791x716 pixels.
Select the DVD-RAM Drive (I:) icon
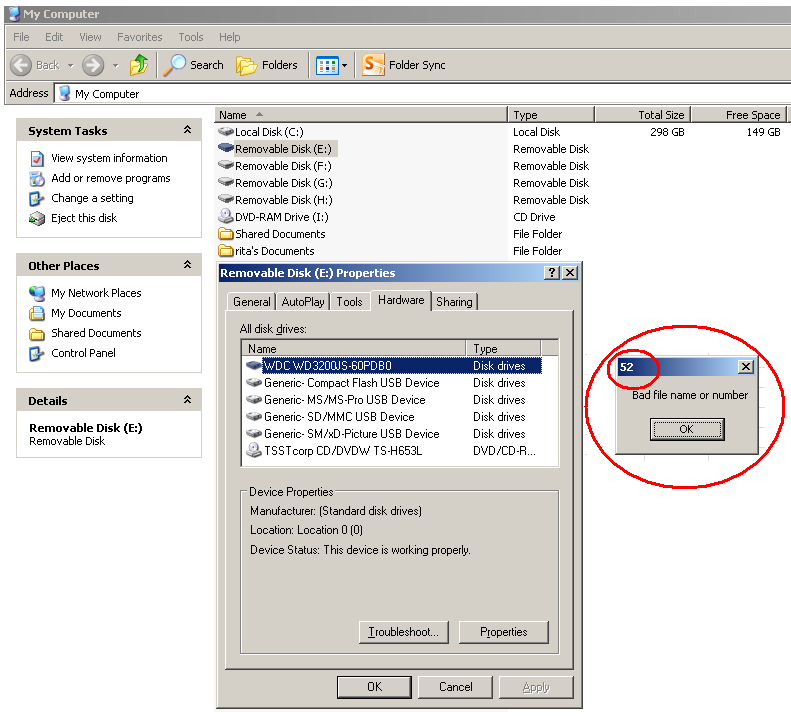click(x=226, y=217)
